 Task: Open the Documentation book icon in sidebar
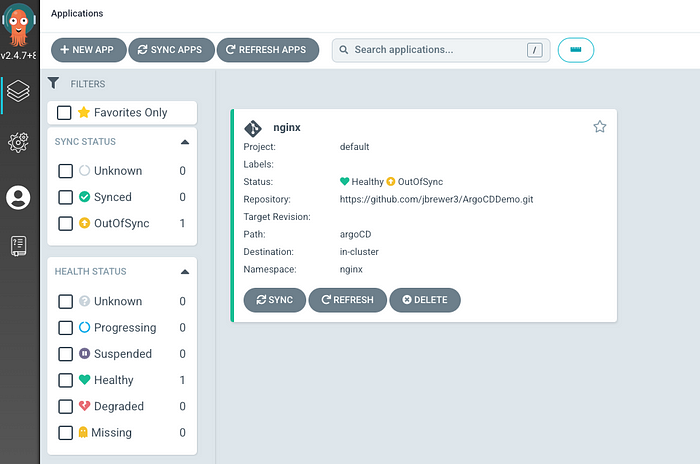pyautogui.click(x=18, y=246)
